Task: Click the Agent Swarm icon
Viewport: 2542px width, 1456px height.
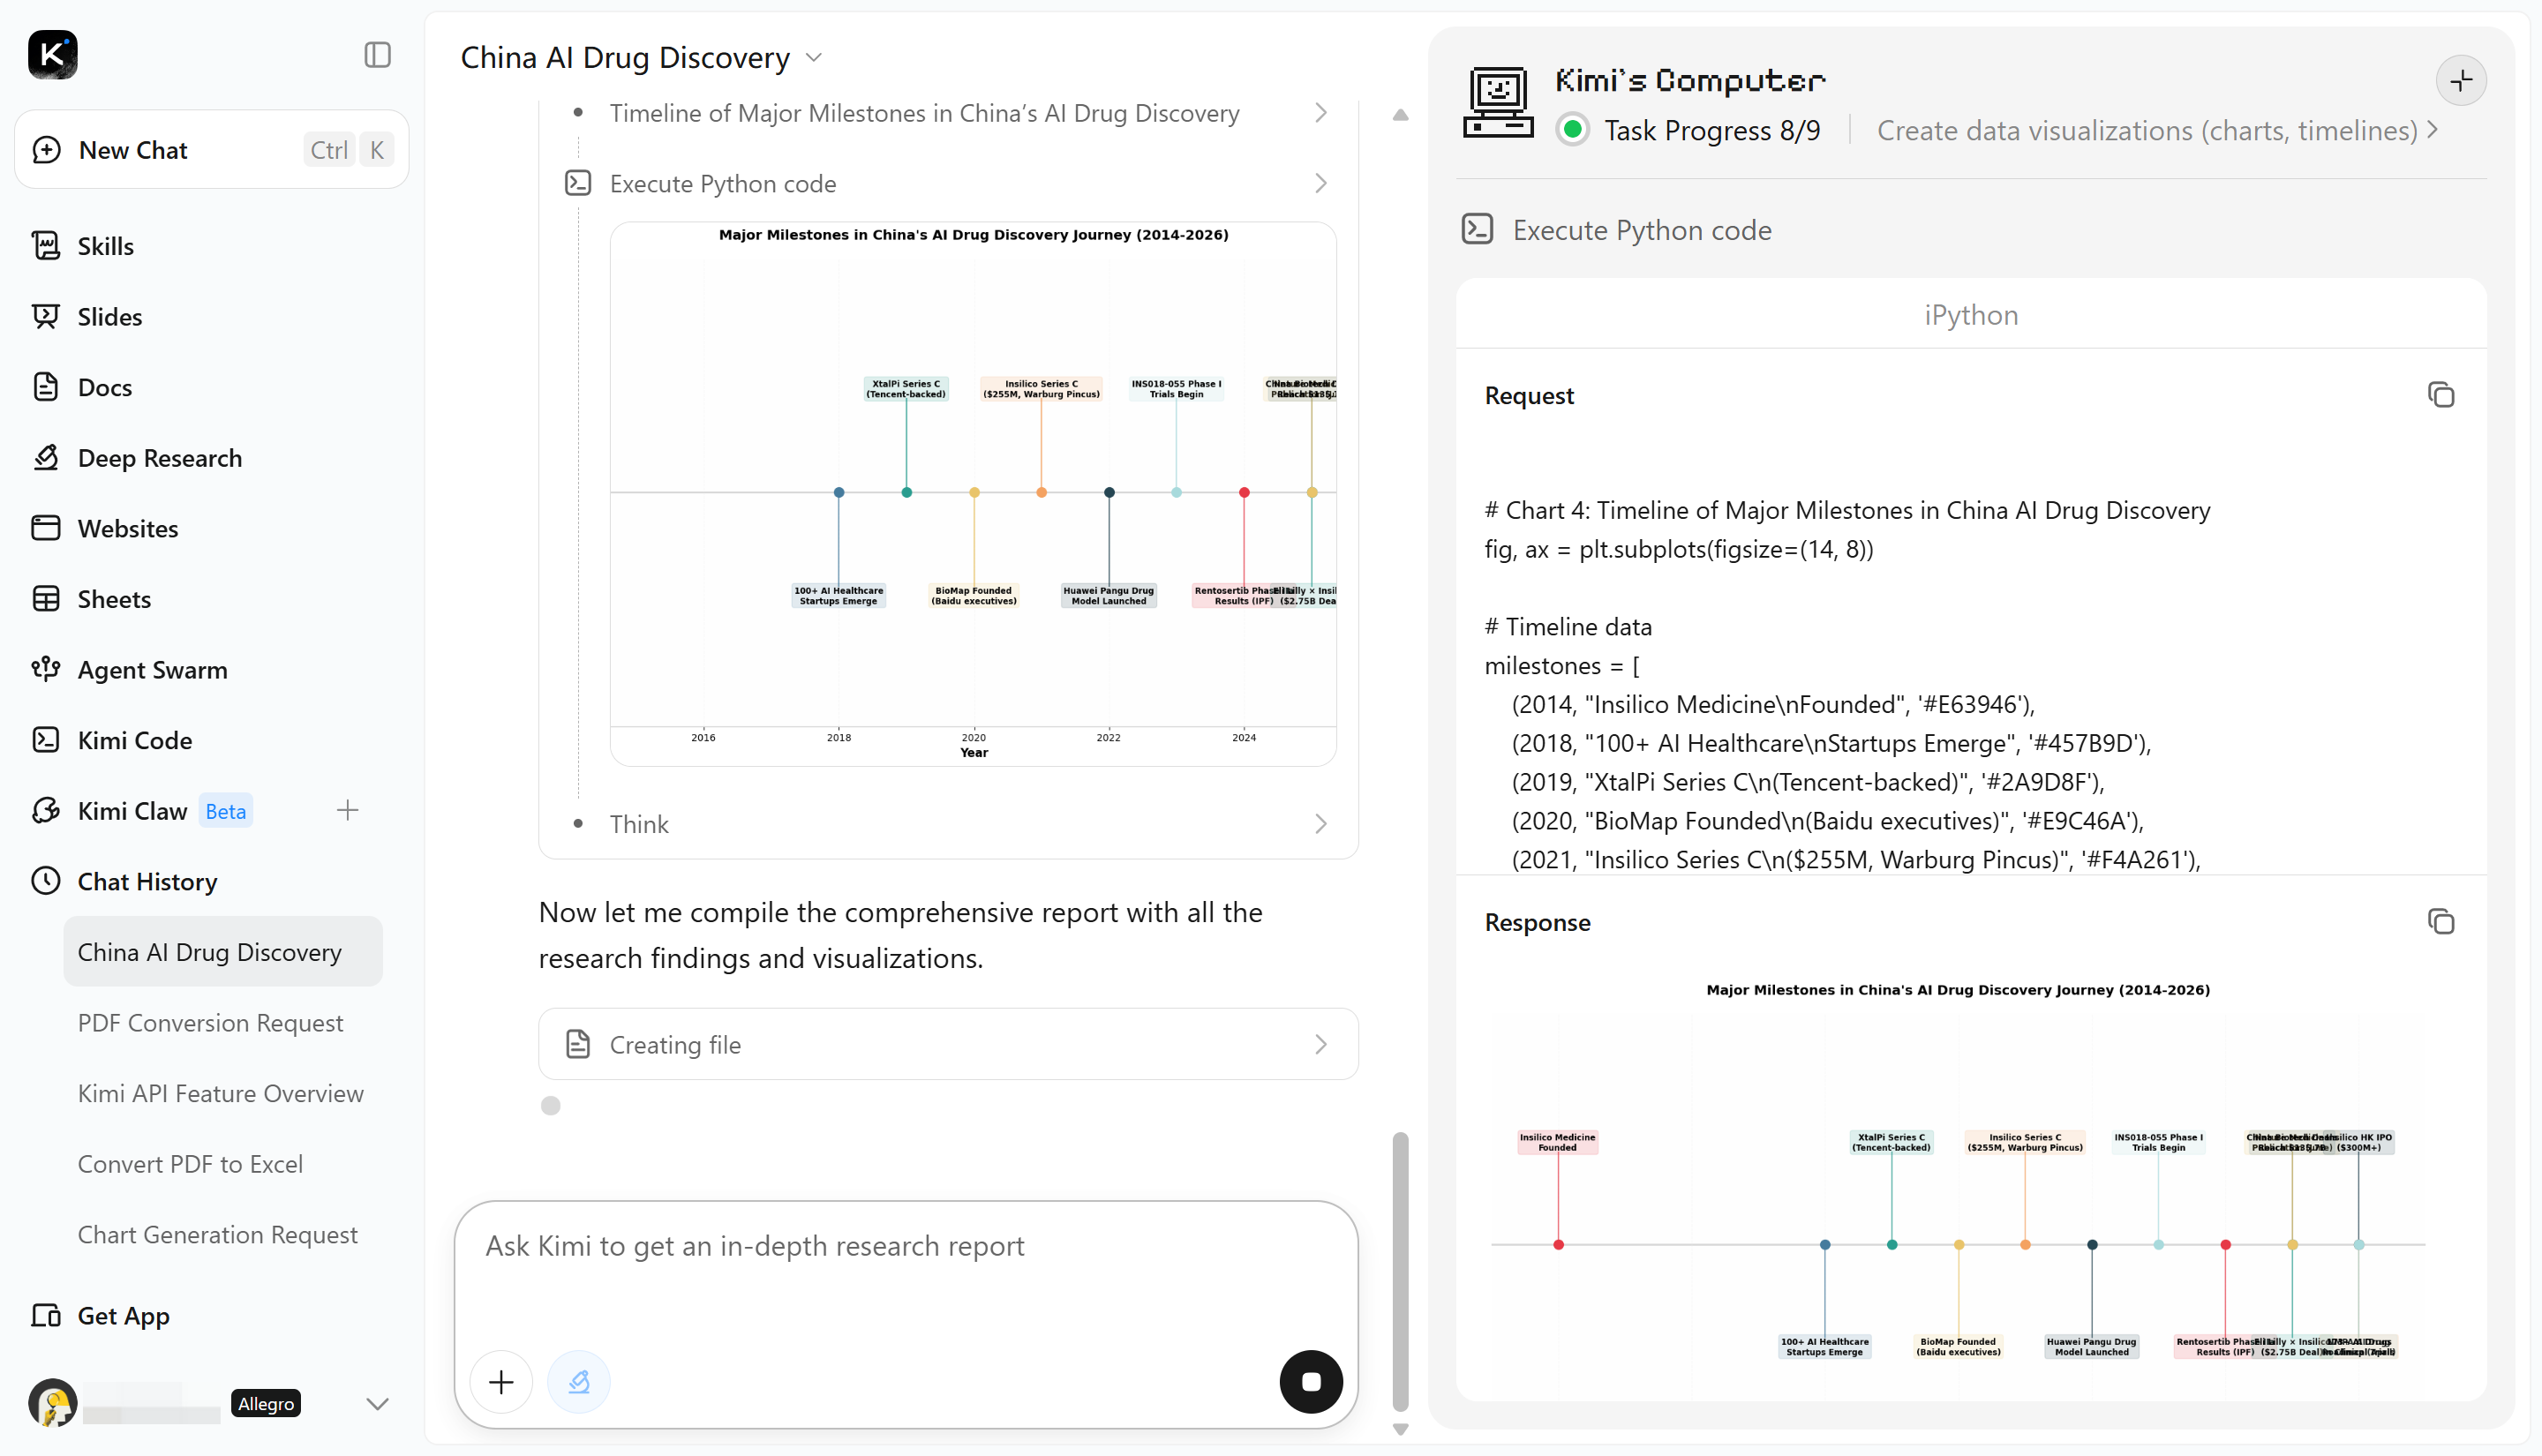Action: (x=46, y=669)
